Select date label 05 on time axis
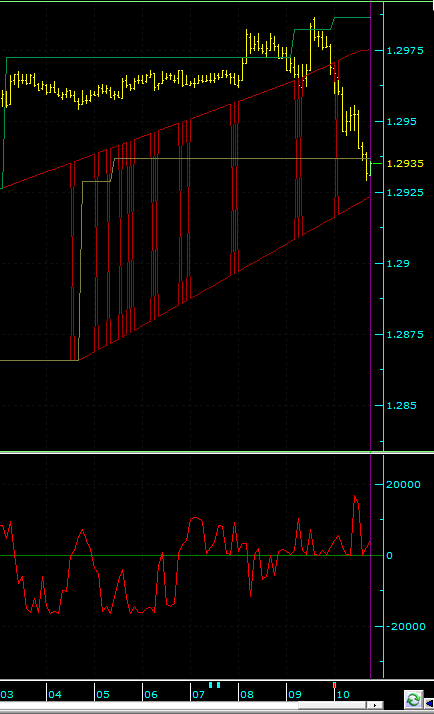This screenshot has width=434, height=714. (x=103, y=694)
